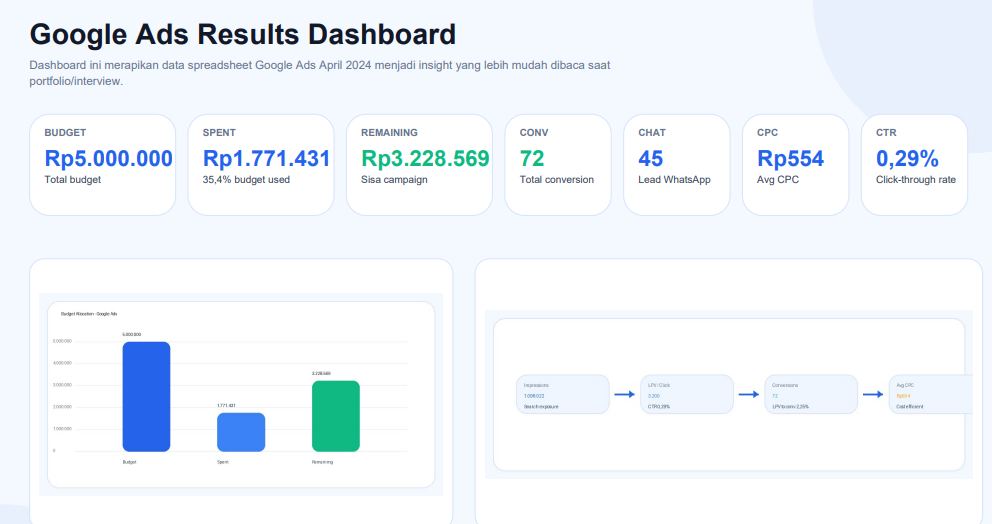The width and height of the screenshot is (992, 524).
Task: Select the LPV / Click funnel node
Action: point(687,394)
